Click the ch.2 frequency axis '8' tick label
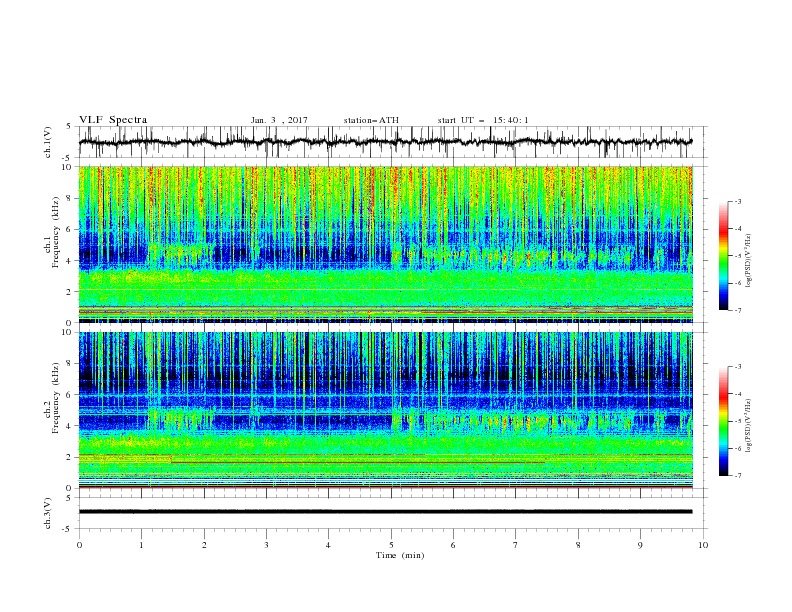The height and width of the screenshot is (612, 792). (x=70, y=364)
